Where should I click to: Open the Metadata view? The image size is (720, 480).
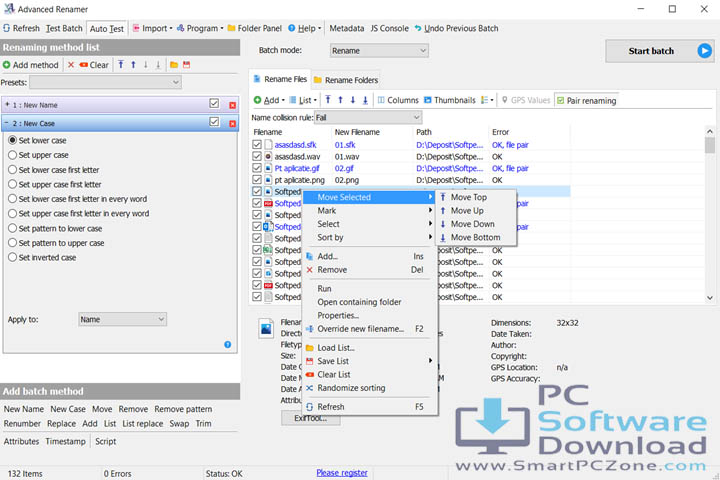coord(347,28)
